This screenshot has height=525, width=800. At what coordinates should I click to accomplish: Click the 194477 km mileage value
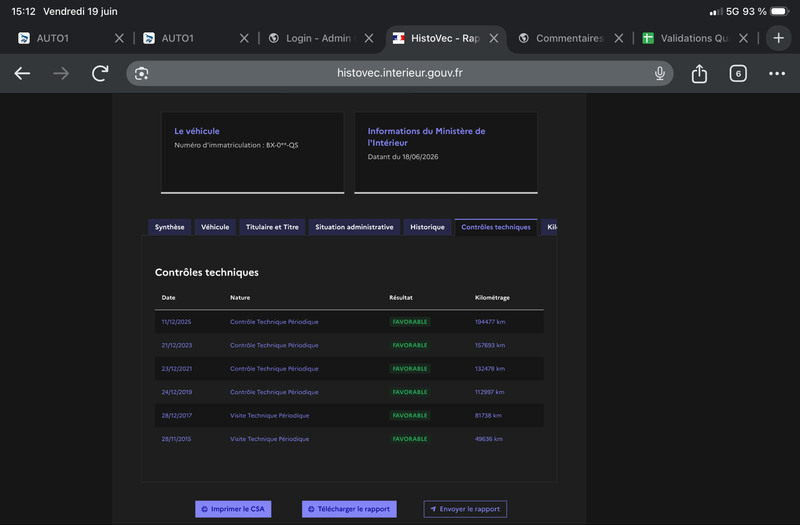(490, 322)
